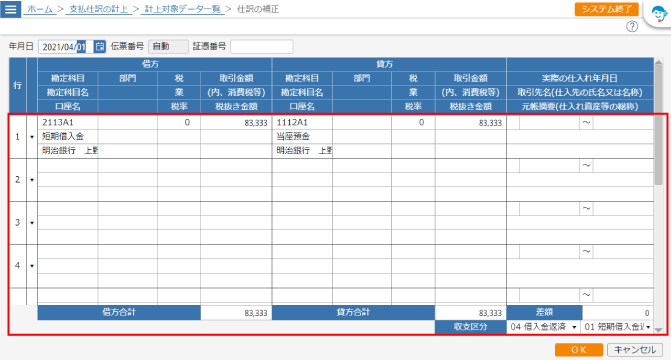
Task: Click debit tax code 0 in row 1
Action: [178, 122]
